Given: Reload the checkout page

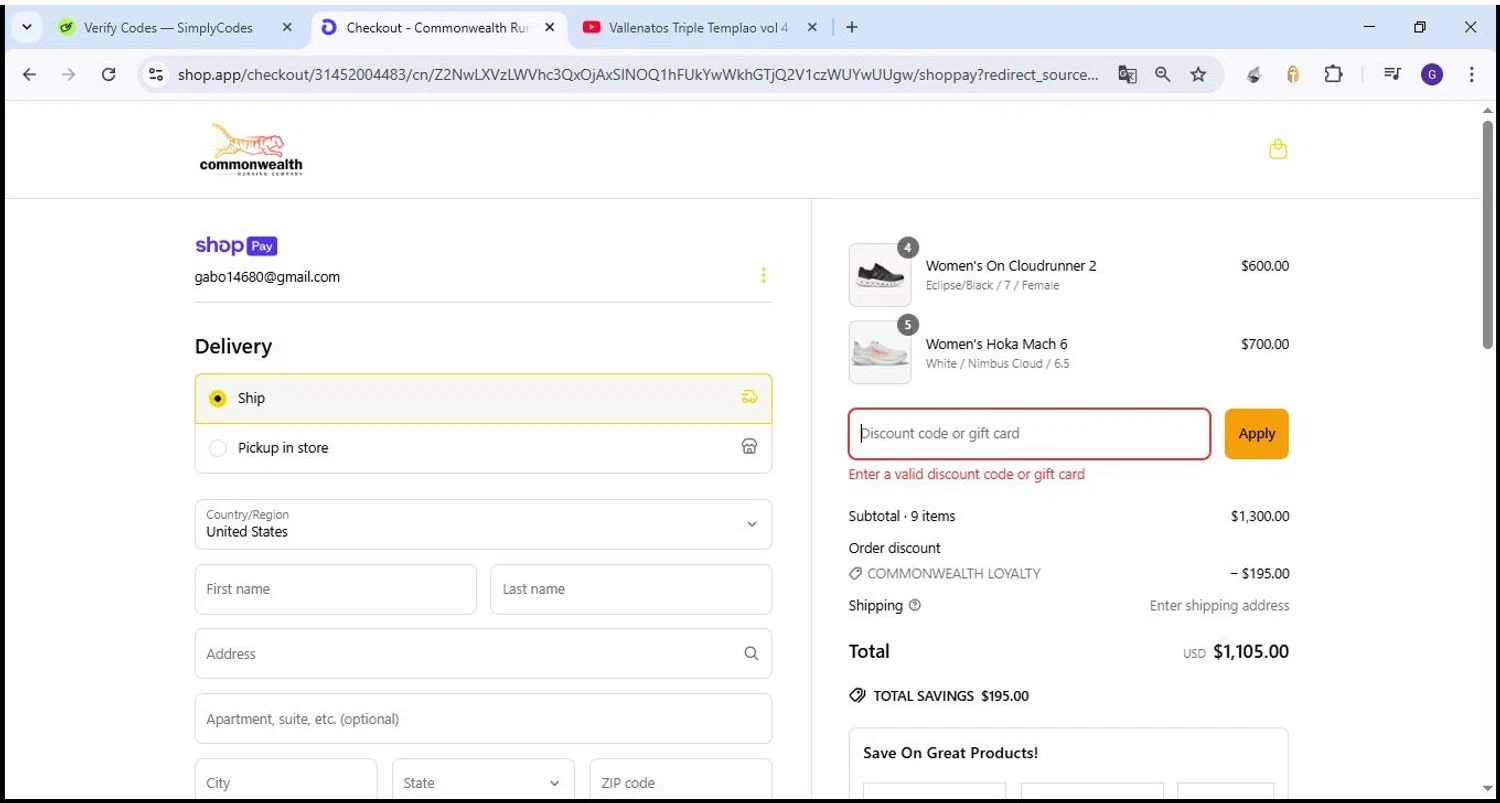Looking at the screenshot, I should coord(108,74).
